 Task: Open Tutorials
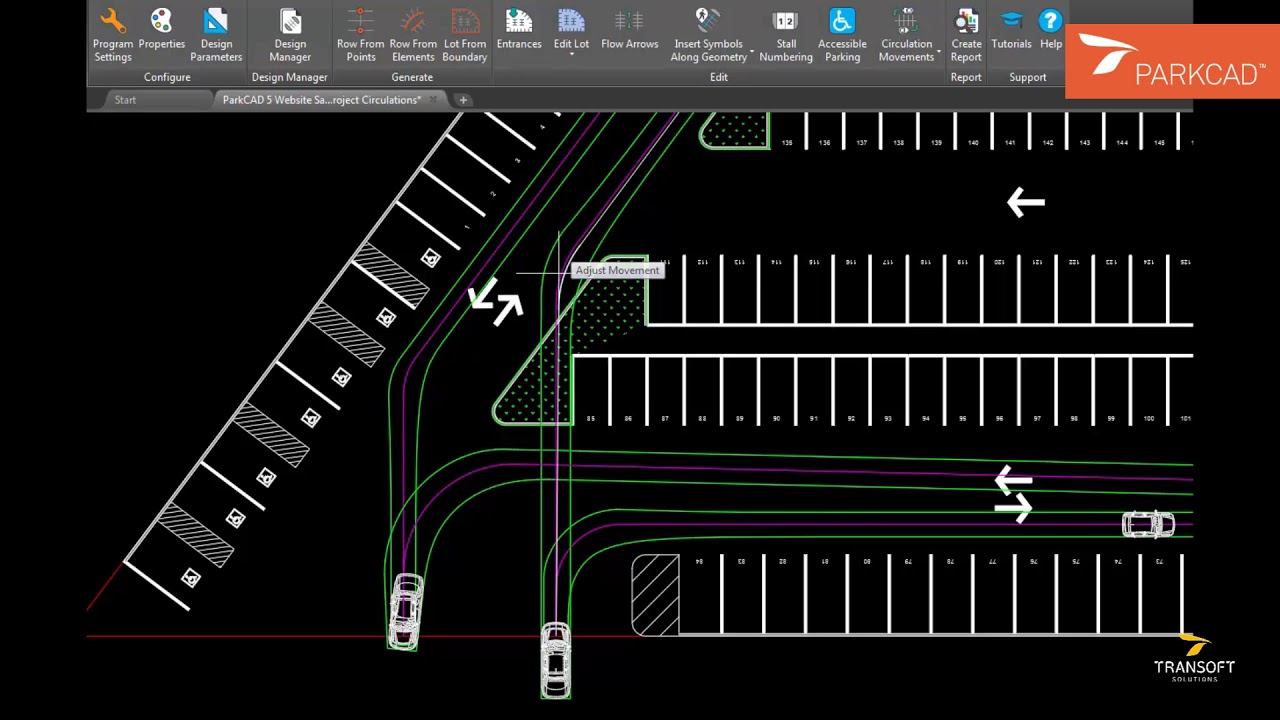1011,30
